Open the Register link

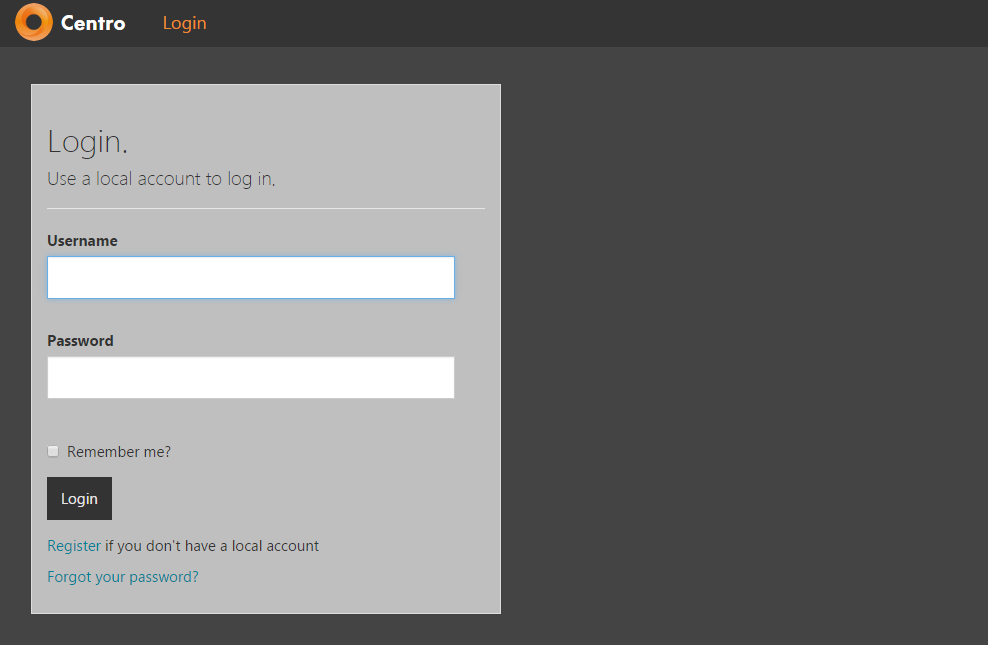pos(74,546)
